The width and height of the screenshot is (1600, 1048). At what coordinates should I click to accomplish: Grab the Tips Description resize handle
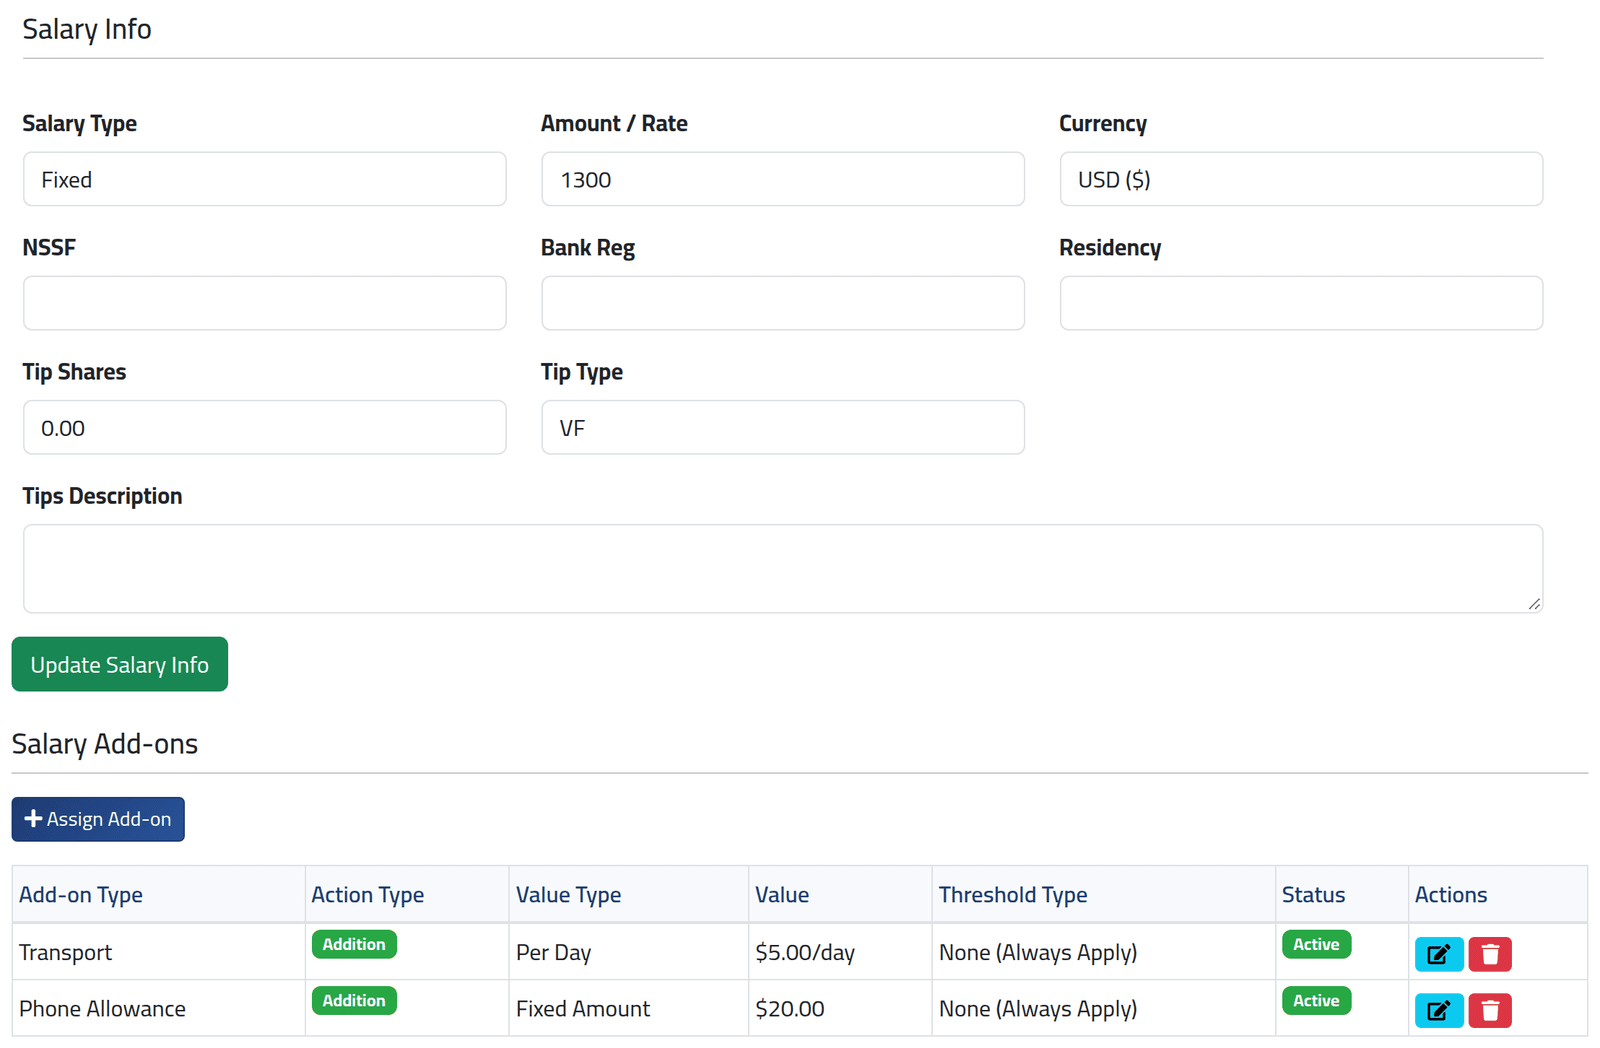tap(1534, 603)
